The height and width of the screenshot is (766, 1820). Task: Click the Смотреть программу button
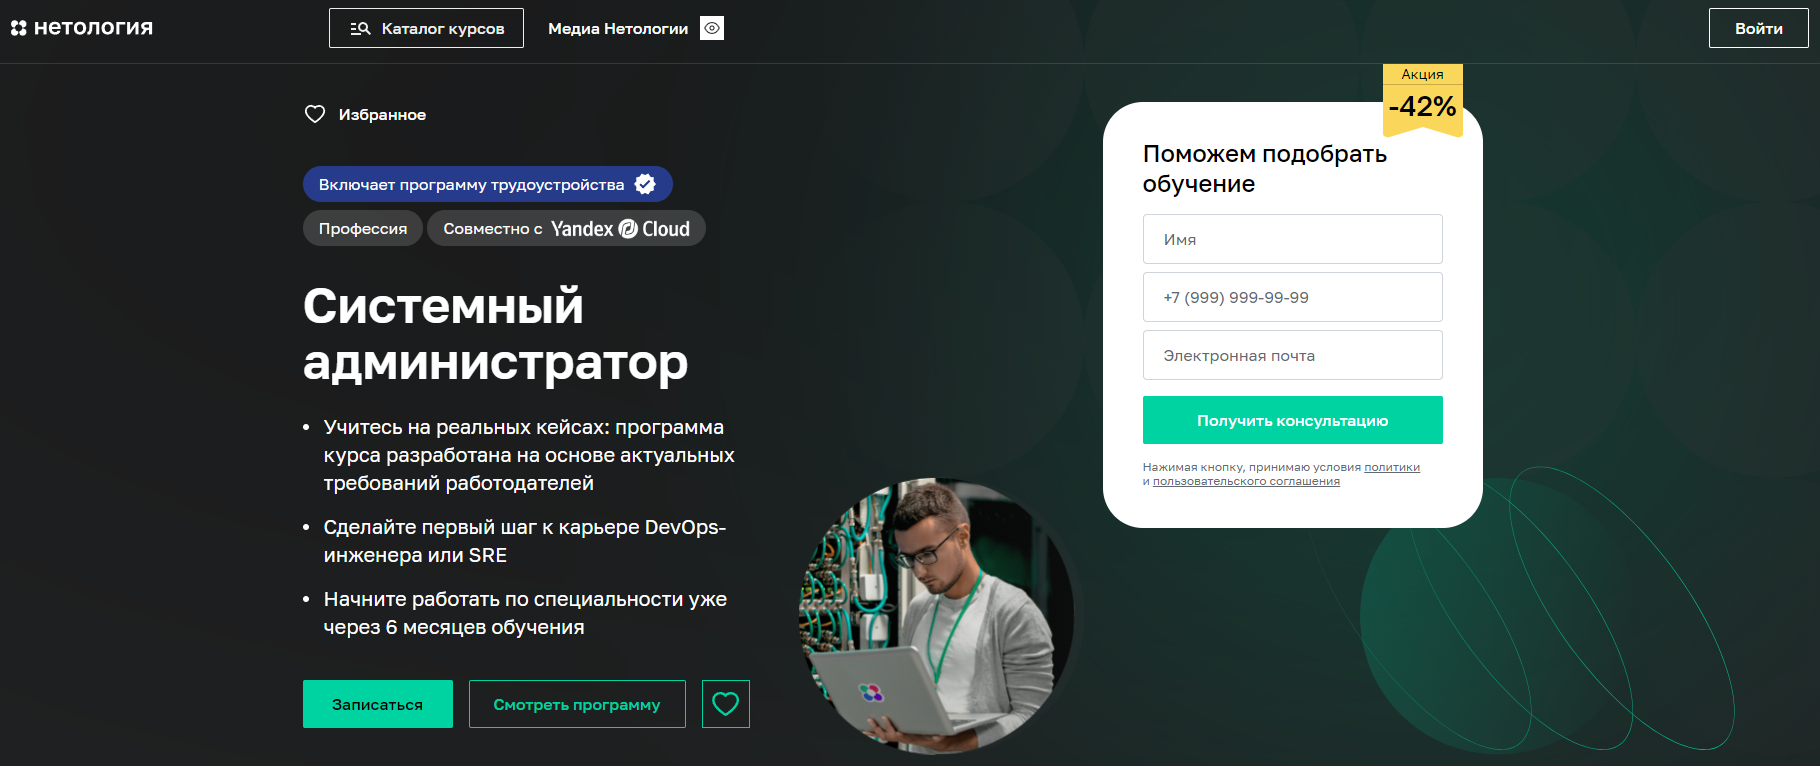577,704
